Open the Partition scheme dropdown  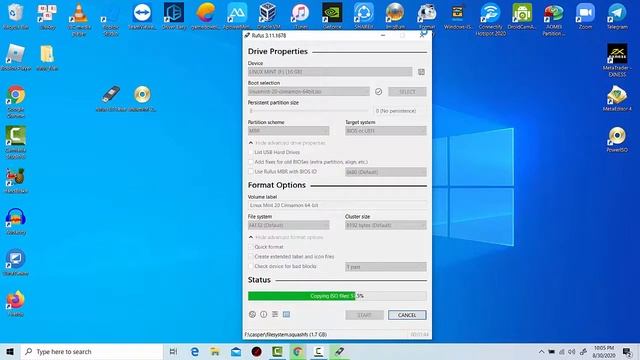289,131
